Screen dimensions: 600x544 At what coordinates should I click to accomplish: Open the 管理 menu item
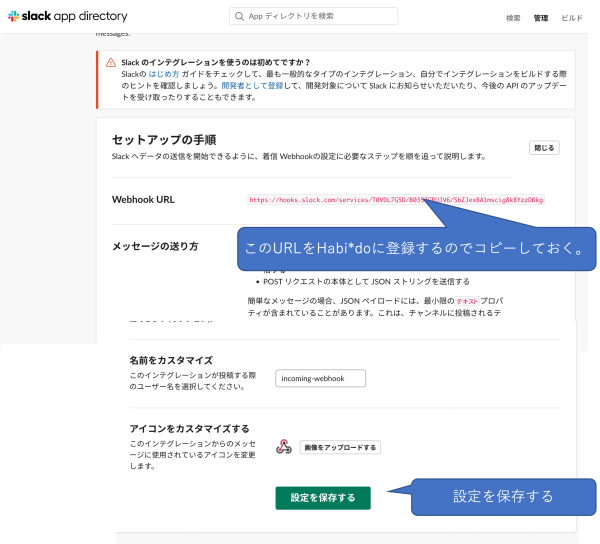point(541,18)
